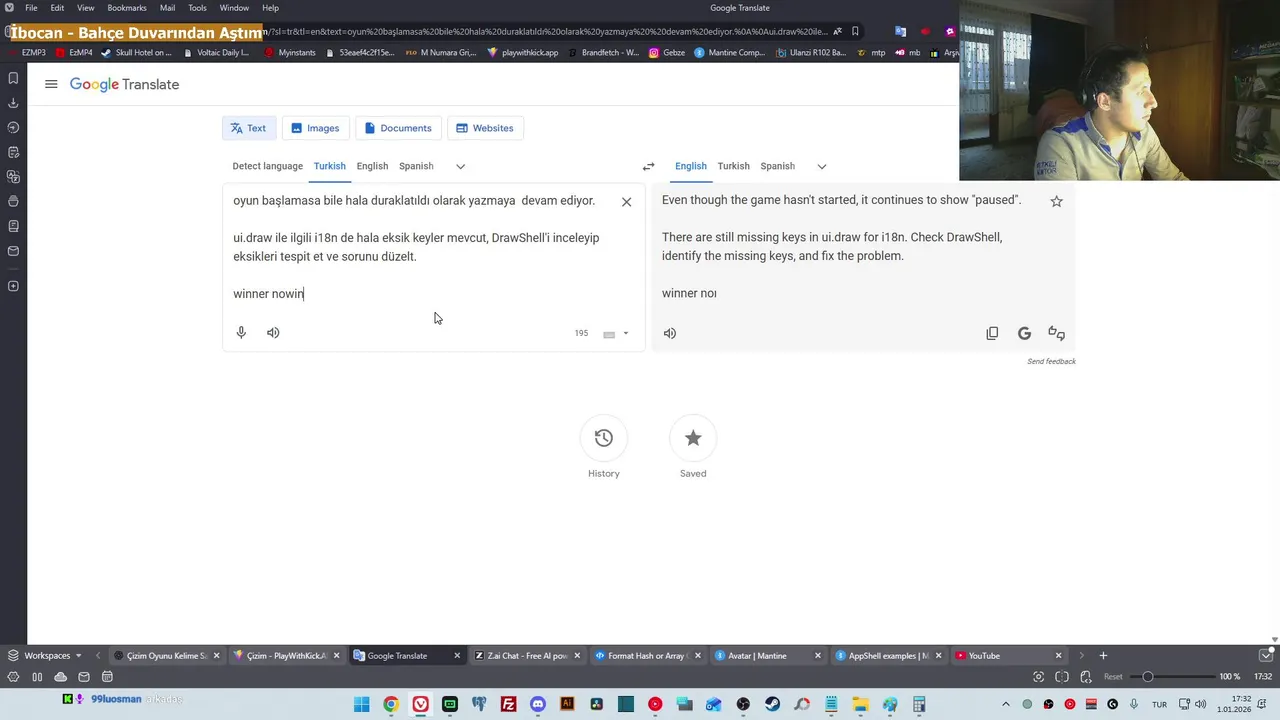Open the mail panel in Vivaldi sidebar
The image size is (1280, 720).
pyautogui.click(x=13, y=251)
